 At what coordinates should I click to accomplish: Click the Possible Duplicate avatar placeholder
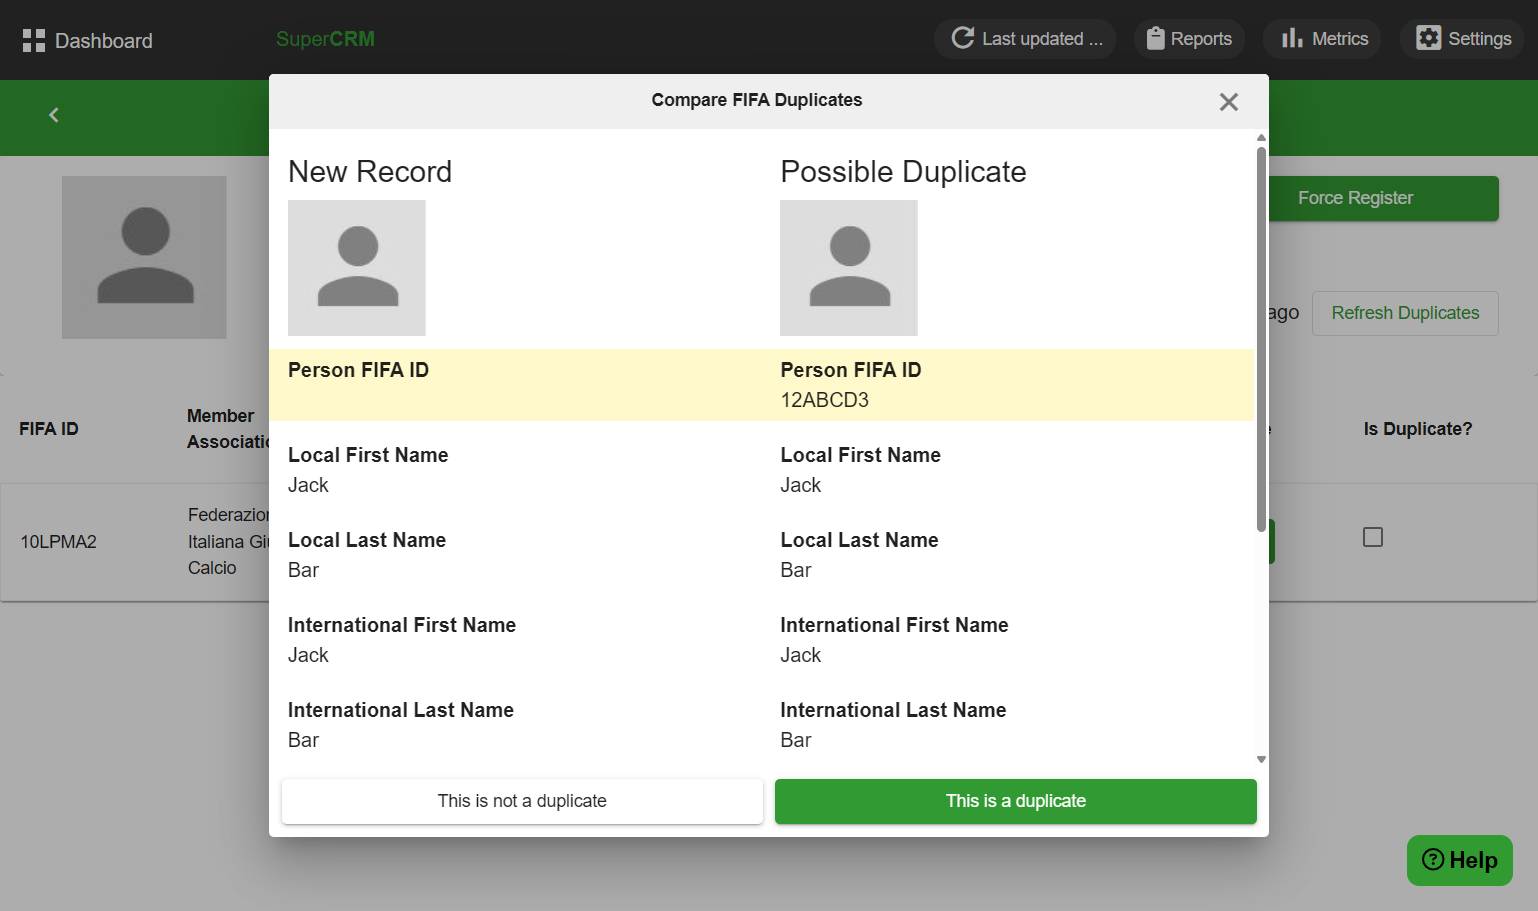pyautogui.click(x=849, y=268)
